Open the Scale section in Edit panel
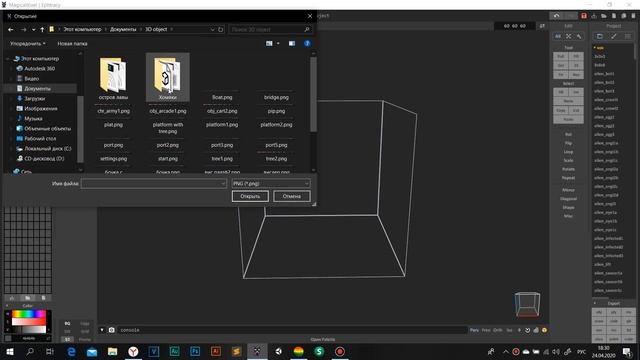This screenshot has width=640, height=360. 568,160
